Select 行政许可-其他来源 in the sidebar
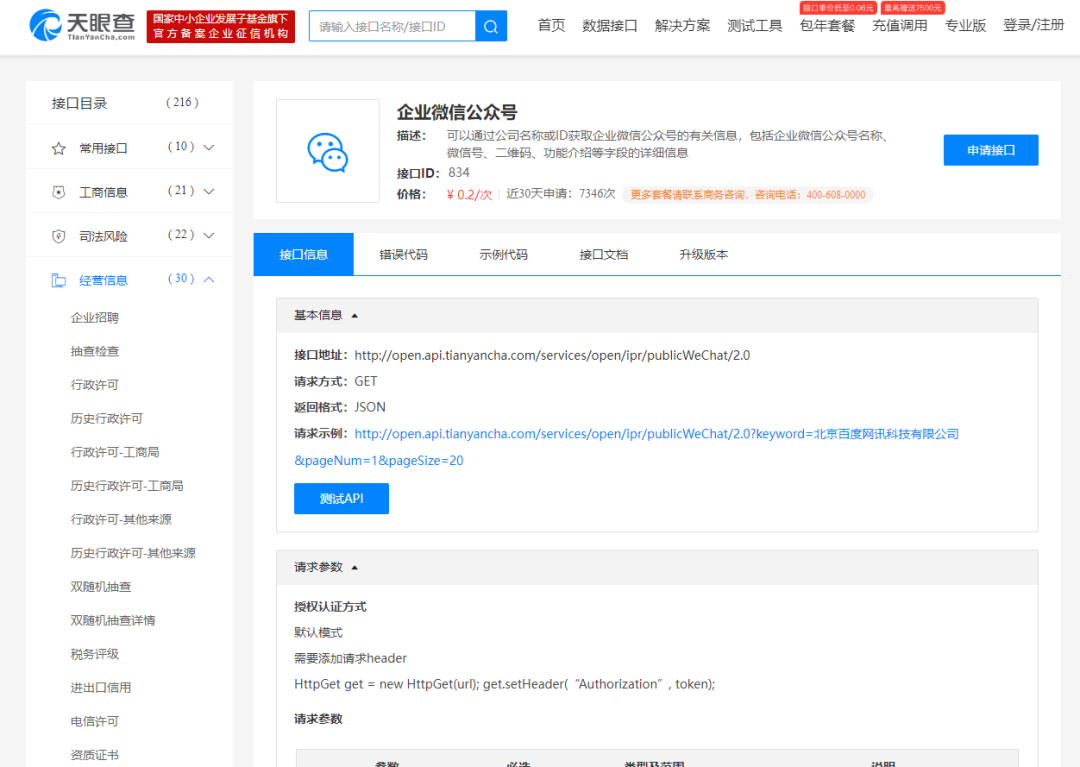 click(x=121, y=519)
